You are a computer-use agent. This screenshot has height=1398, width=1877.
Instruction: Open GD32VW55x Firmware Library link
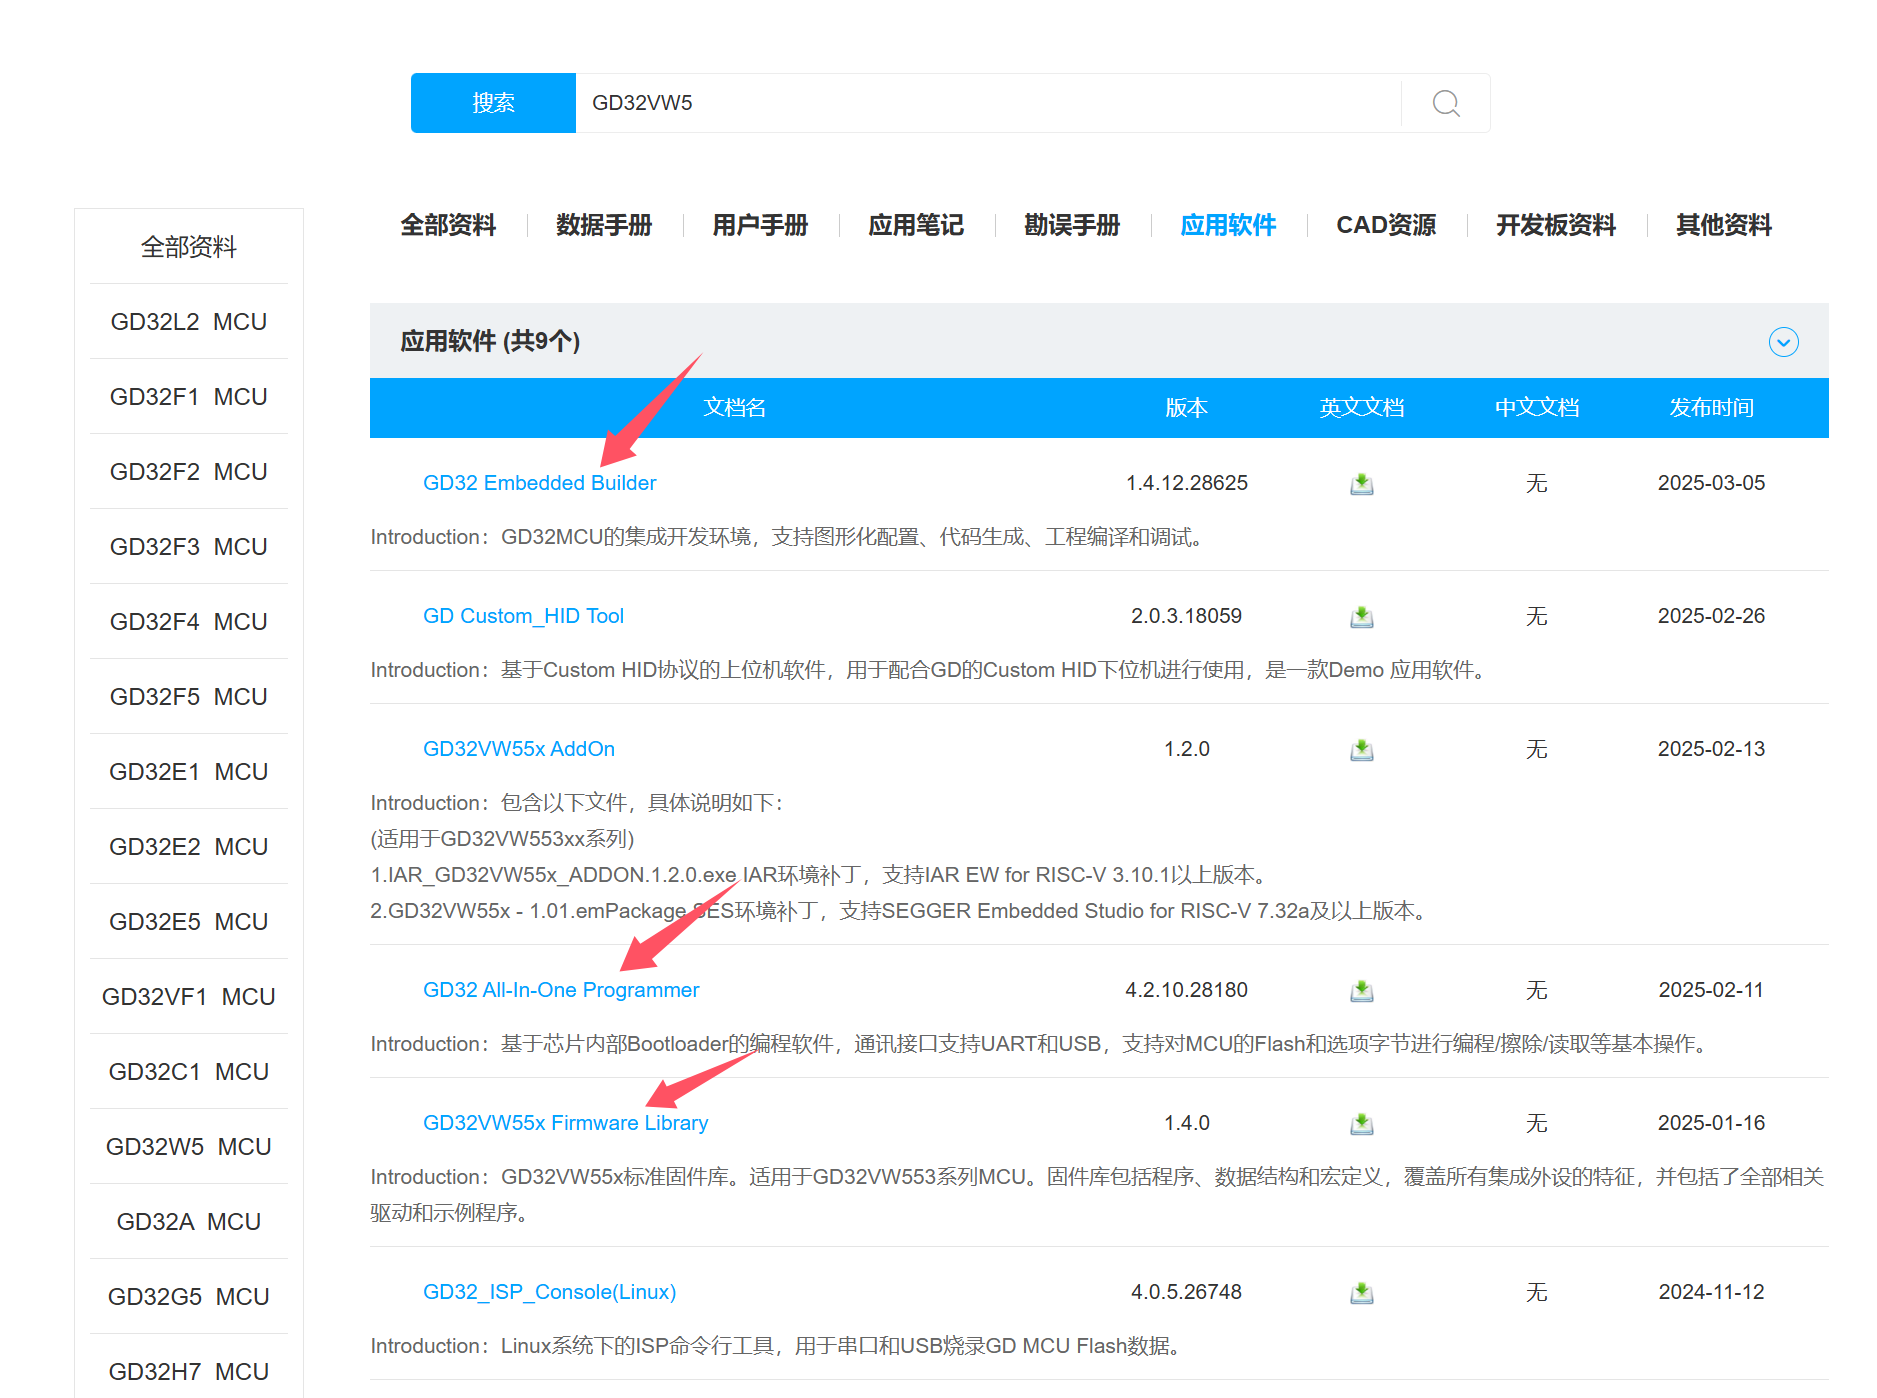[565, 1123]
